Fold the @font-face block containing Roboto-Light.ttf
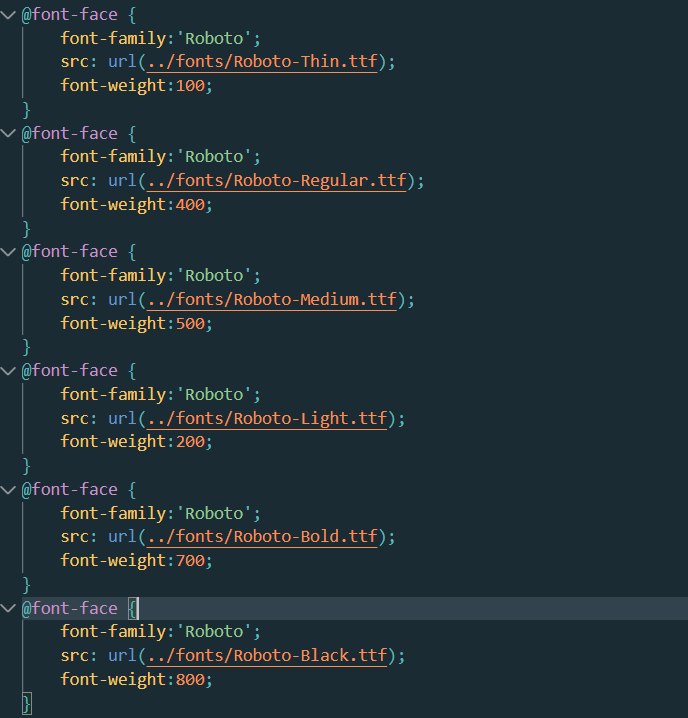 pyautogui.click(x=8, y=371)
